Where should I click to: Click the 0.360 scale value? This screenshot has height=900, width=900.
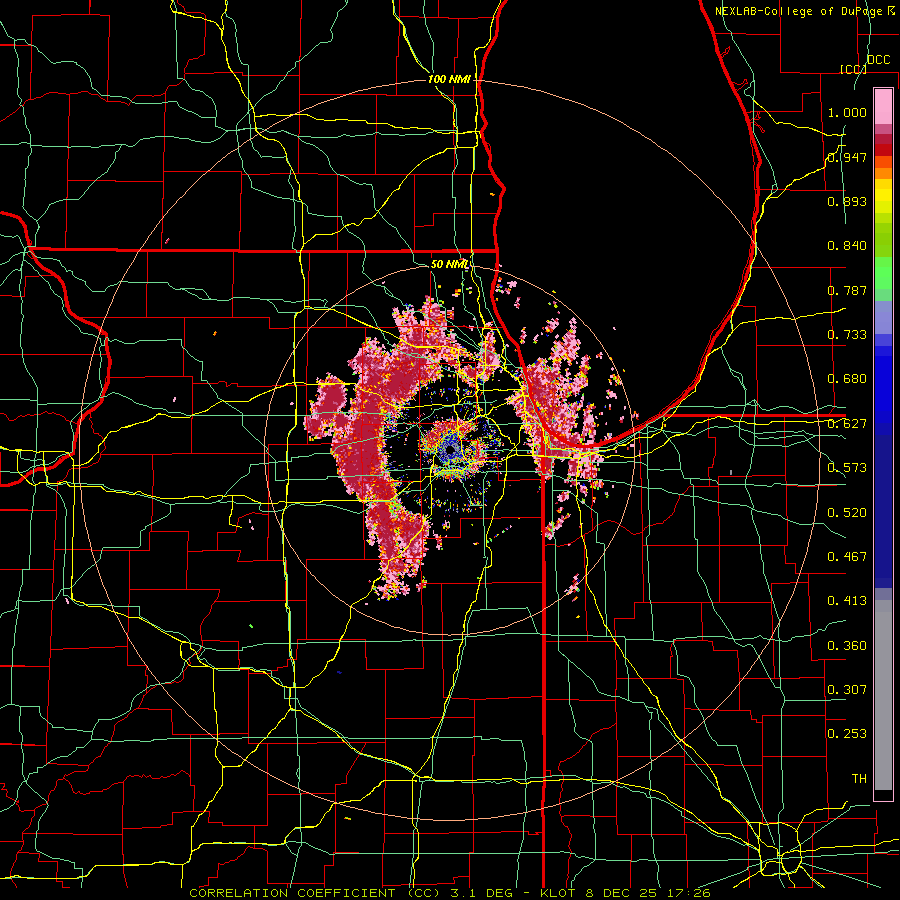coord(847,646)
